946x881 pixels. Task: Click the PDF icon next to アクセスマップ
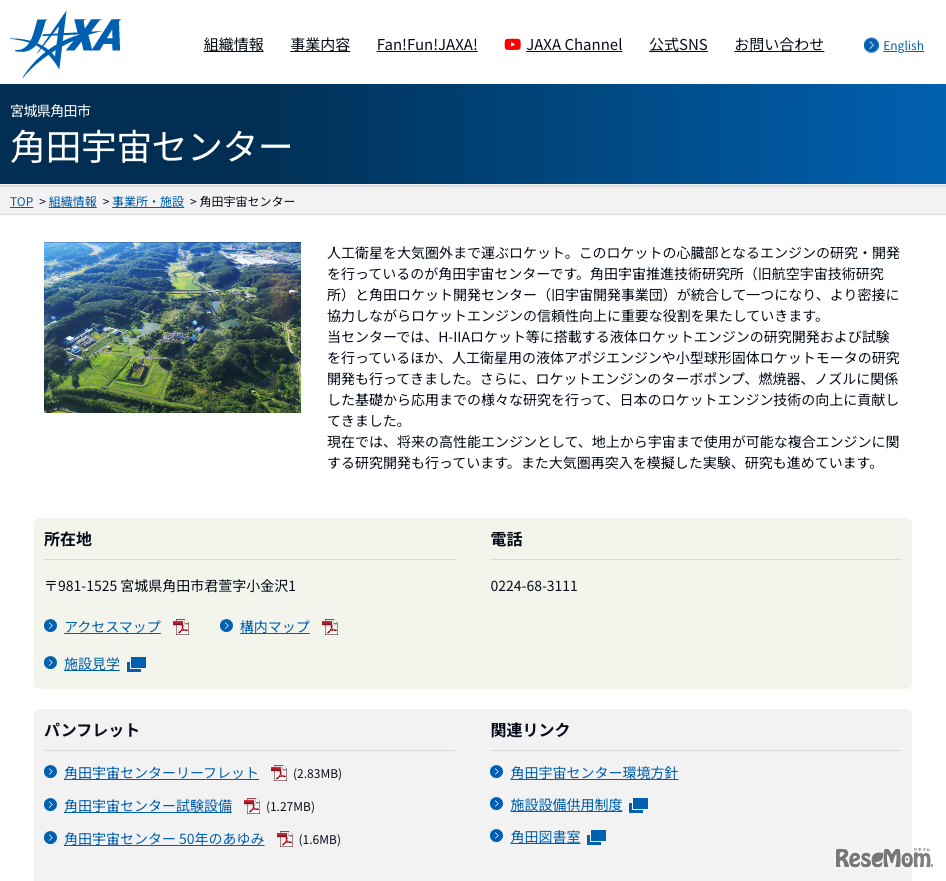click(x=181, y=627)
